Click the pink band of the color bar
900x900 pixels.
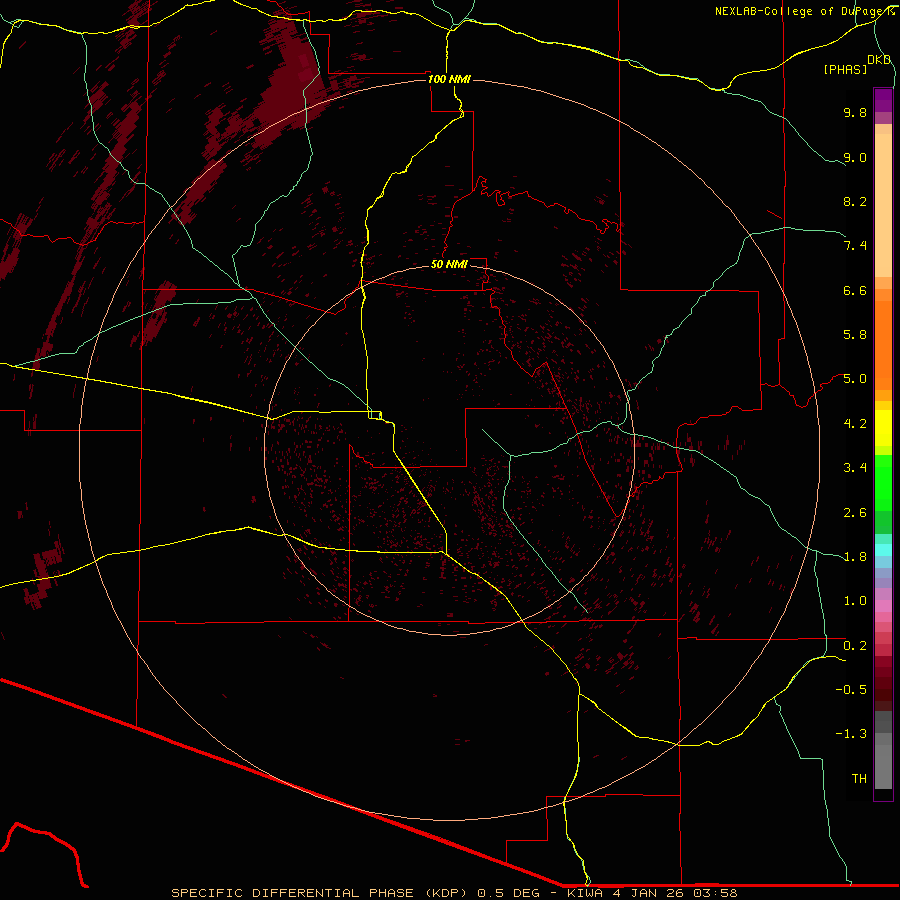pyautogui.click(x=883, y=606)
